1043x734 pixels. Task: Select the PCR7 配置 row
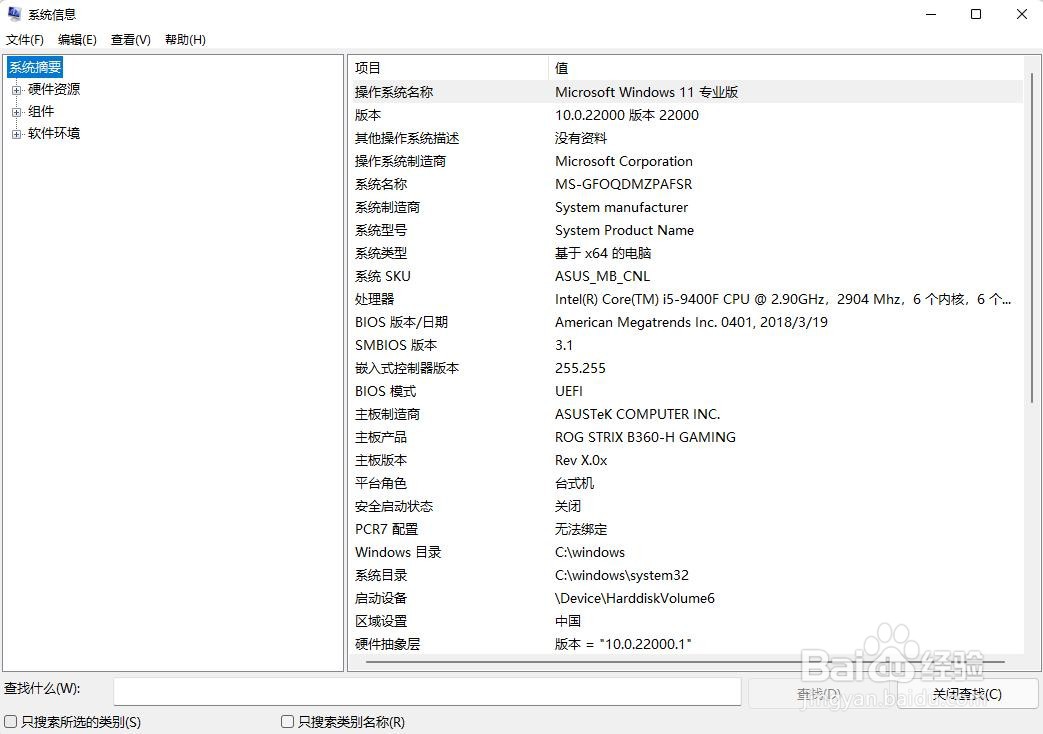(686, 529)
